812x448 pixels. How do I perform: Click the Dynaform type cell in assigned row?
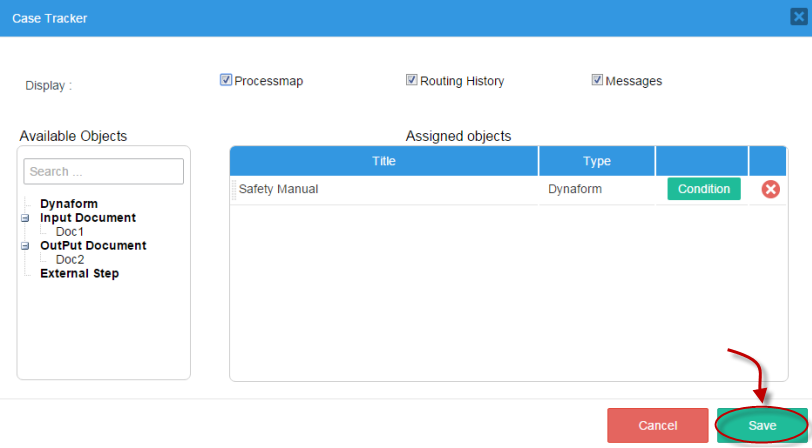(x=575, y=189)
